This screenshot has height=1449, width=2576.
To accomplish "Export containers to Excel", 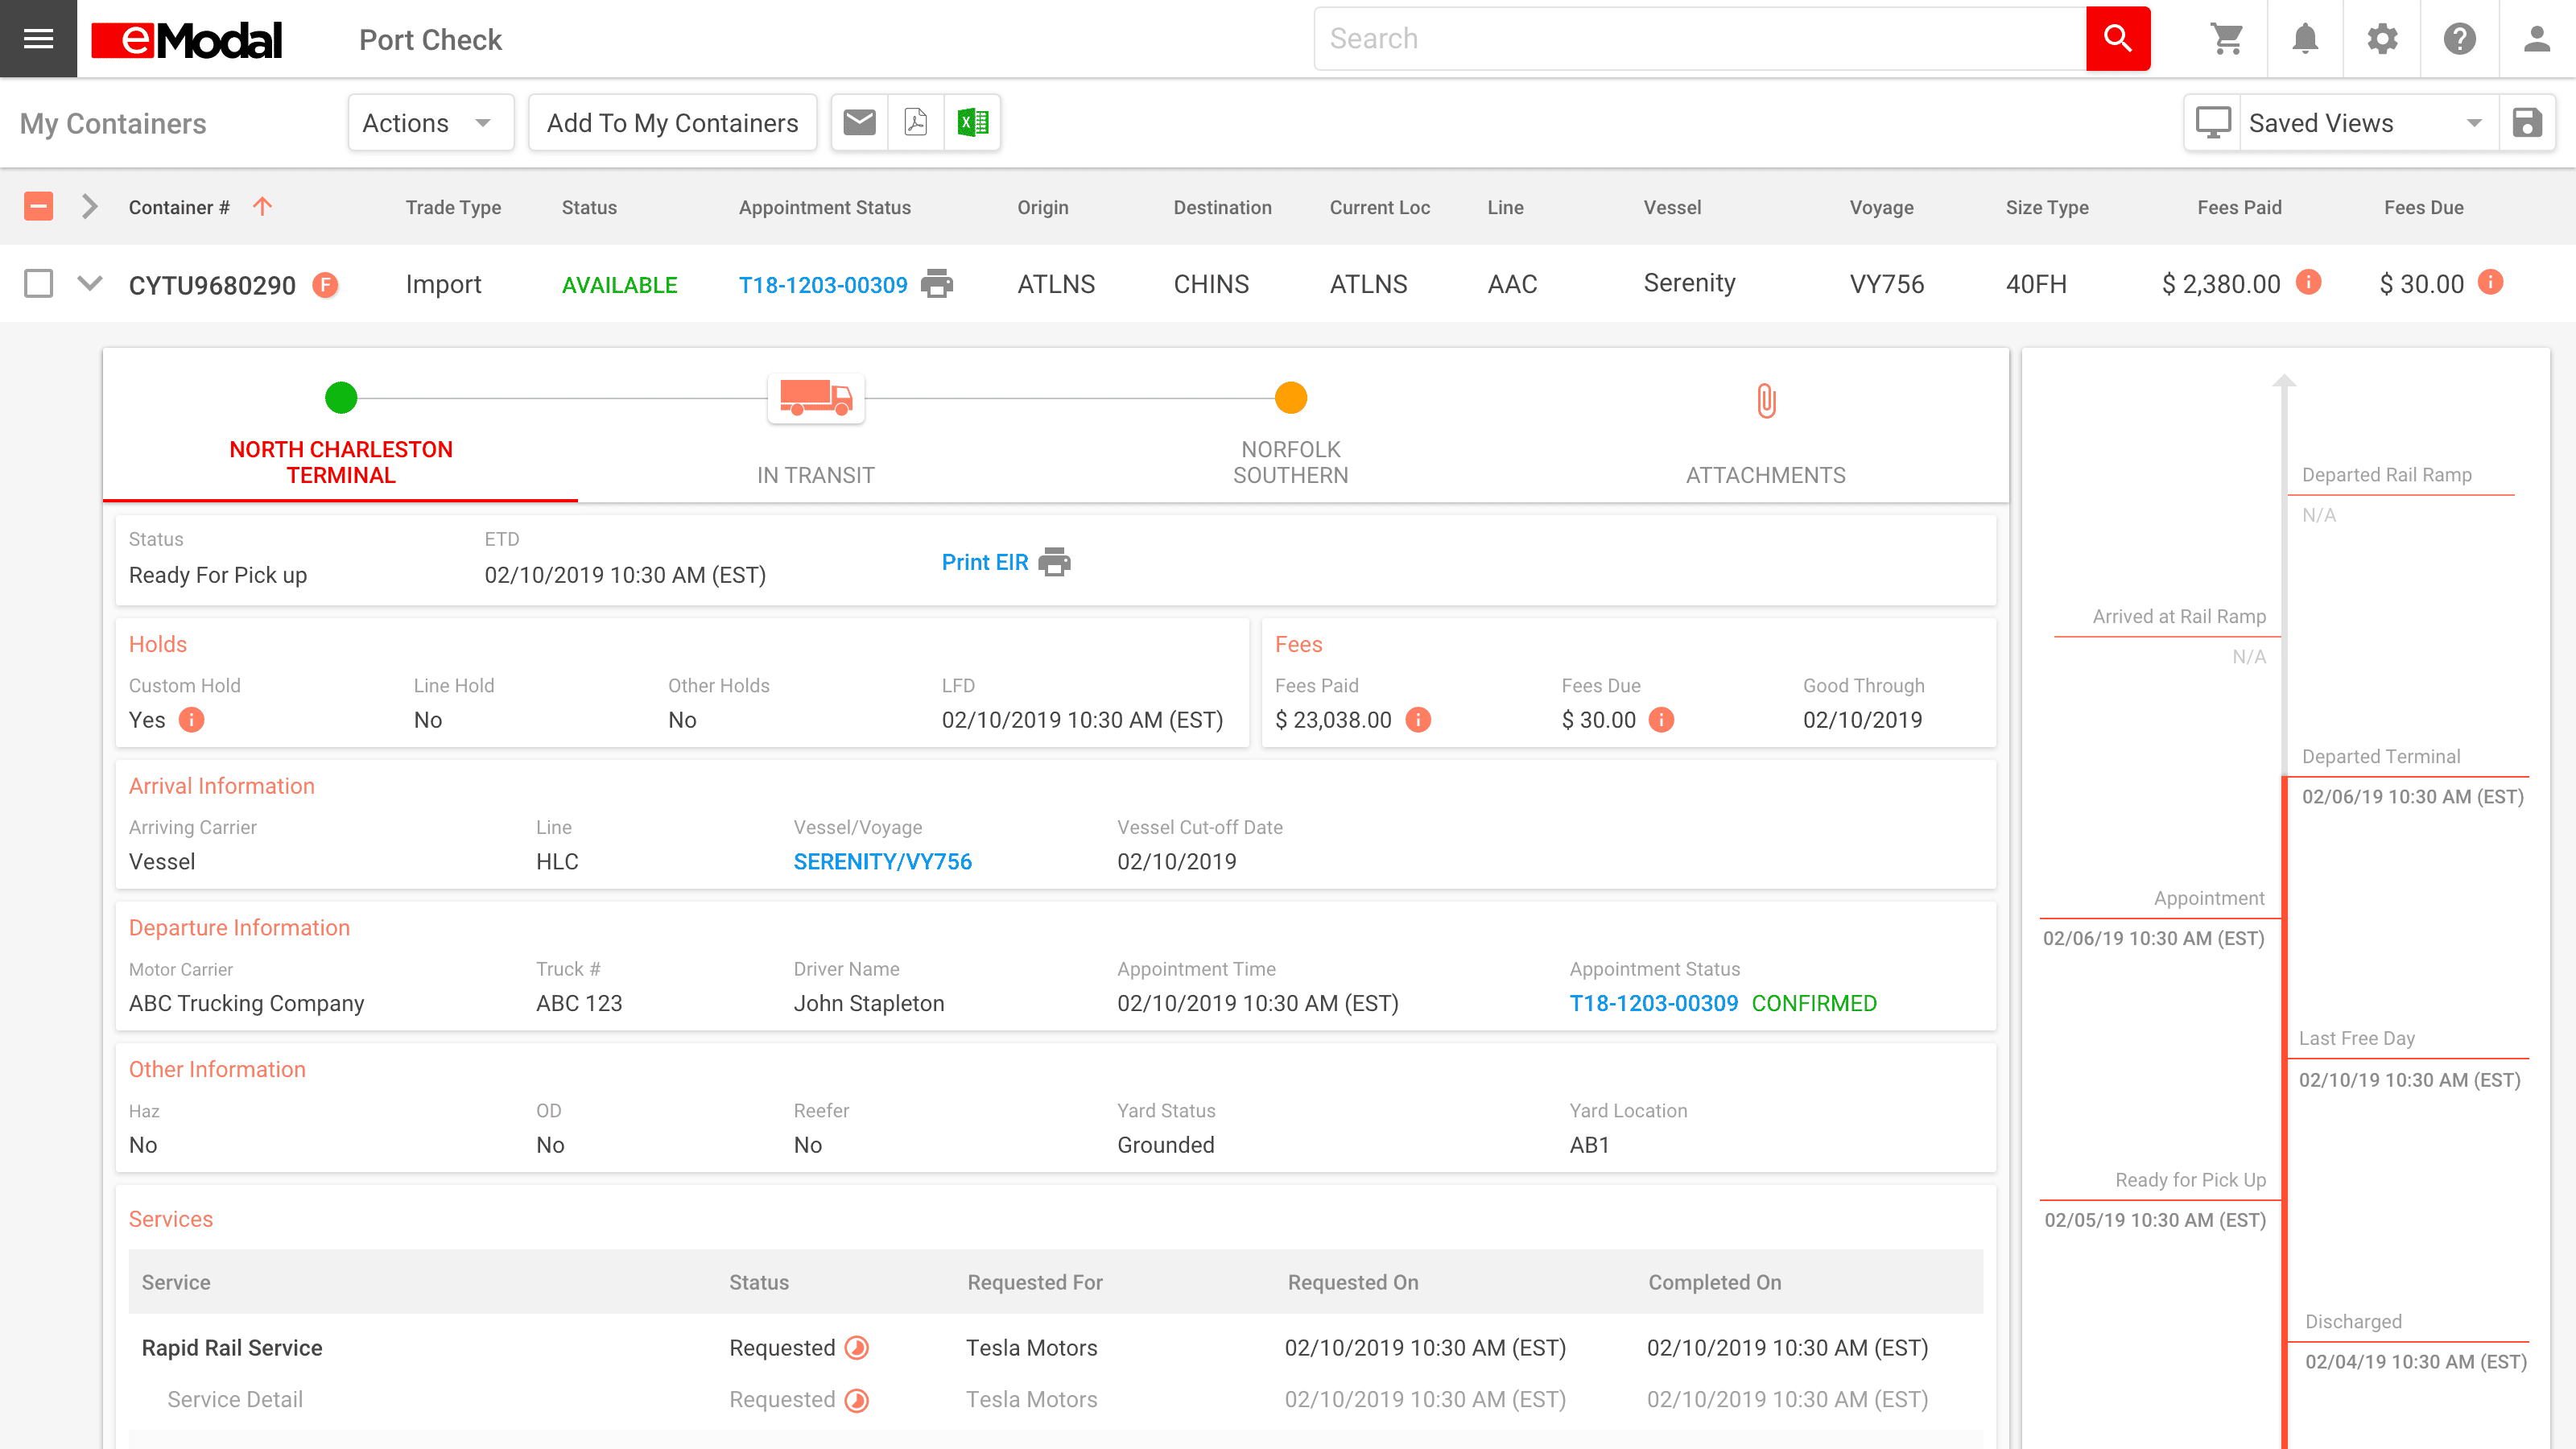I will (972, 123).
